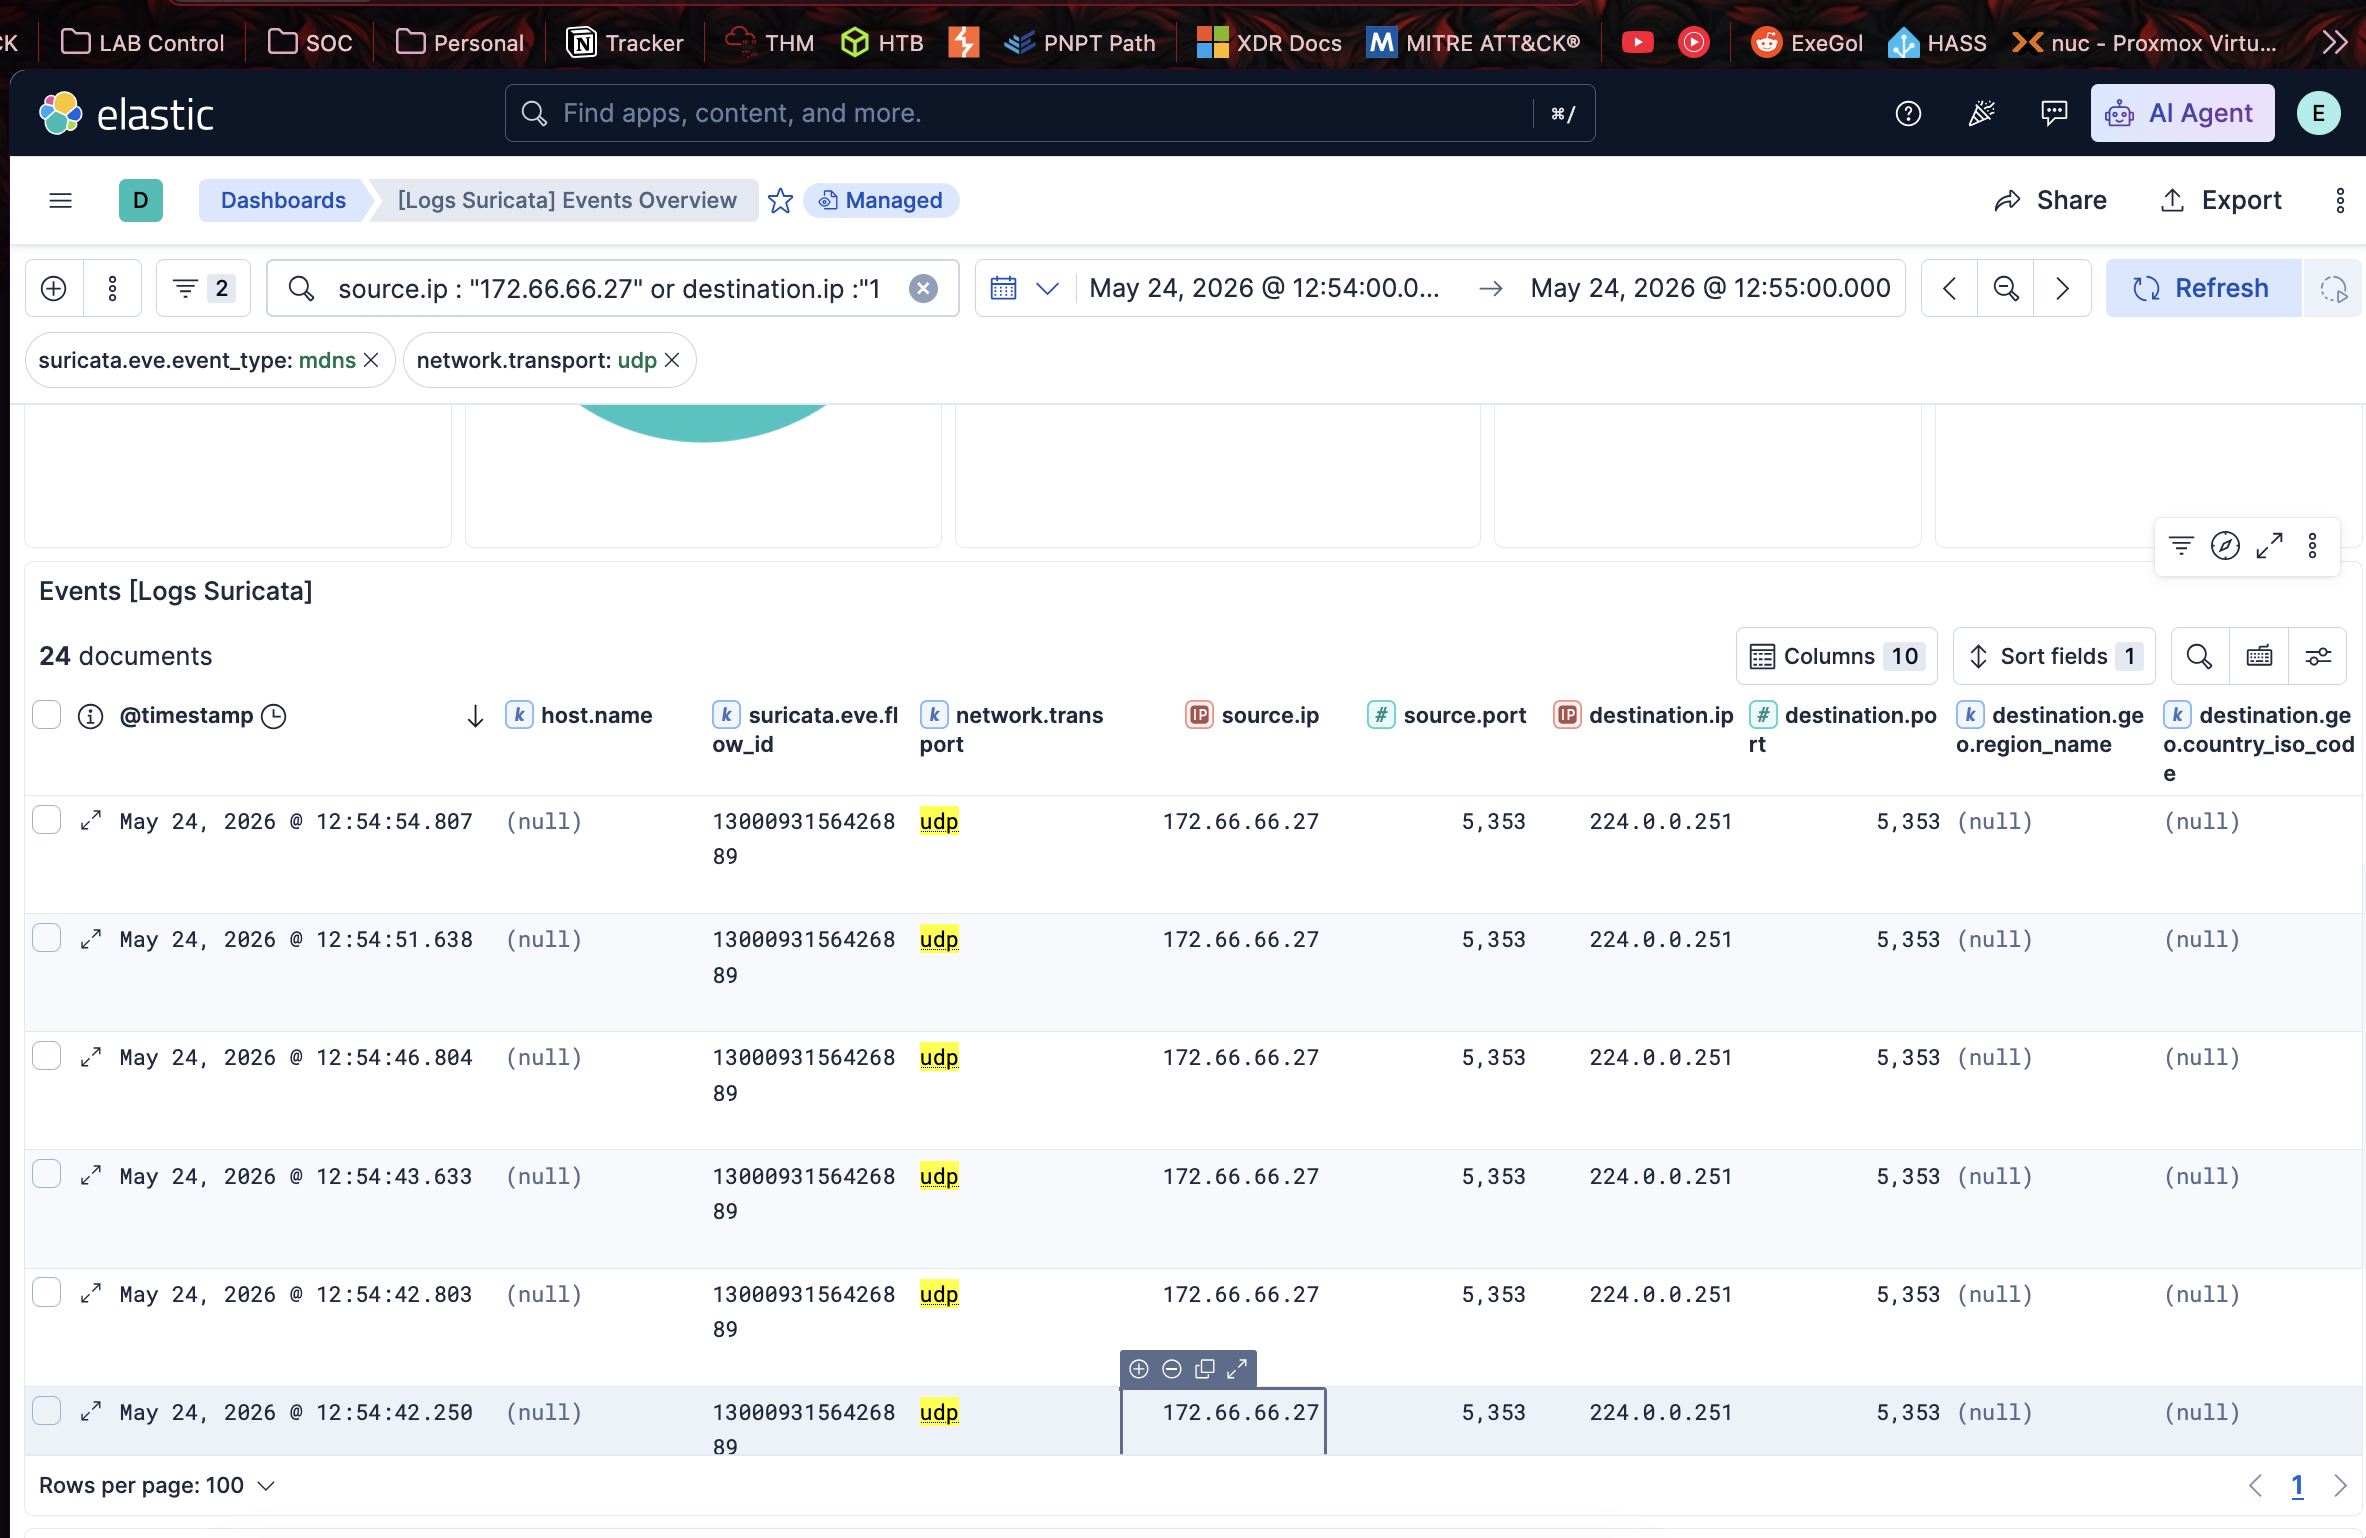Maximize the Events panel

(2269, 546)
